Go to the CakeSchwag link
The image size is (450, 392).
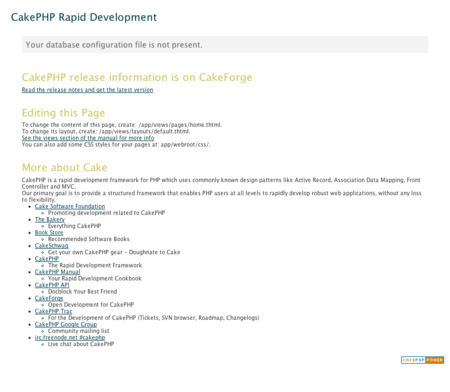tap(52, 246)
